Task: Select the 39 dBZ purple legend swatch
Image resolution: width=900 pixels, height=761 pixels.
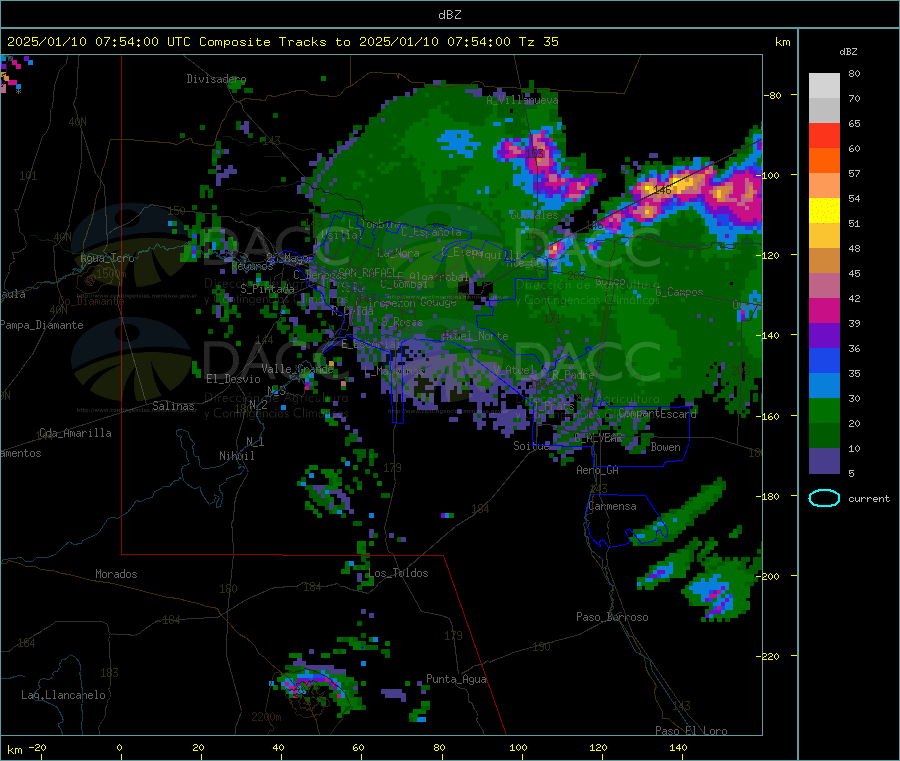Action: pos(824,336)
